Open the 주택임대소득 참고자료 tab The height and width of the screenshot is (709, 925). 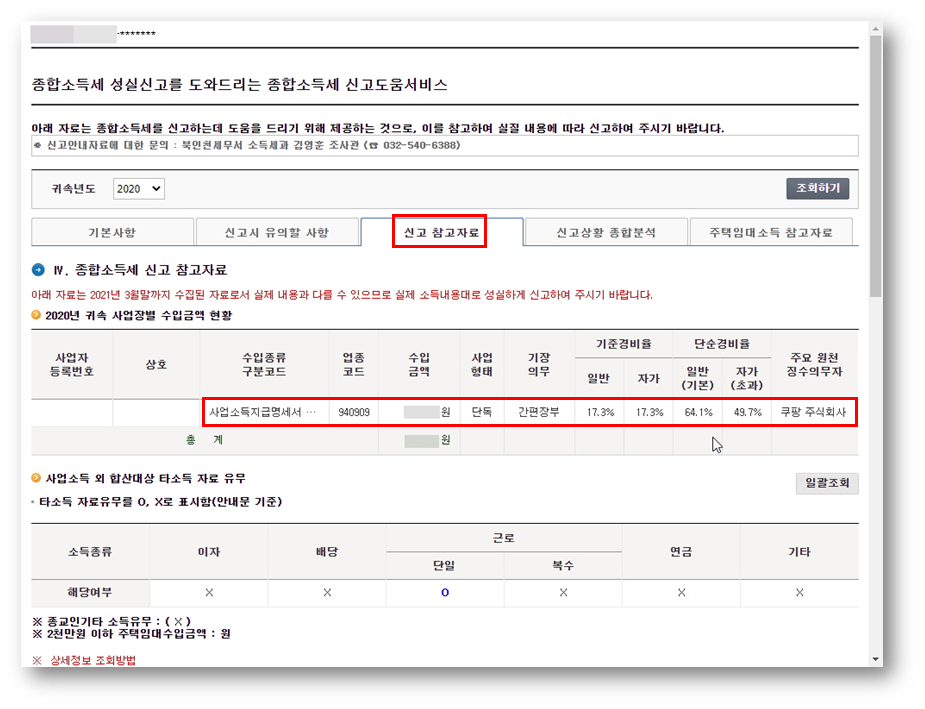[x=770, y=232]
